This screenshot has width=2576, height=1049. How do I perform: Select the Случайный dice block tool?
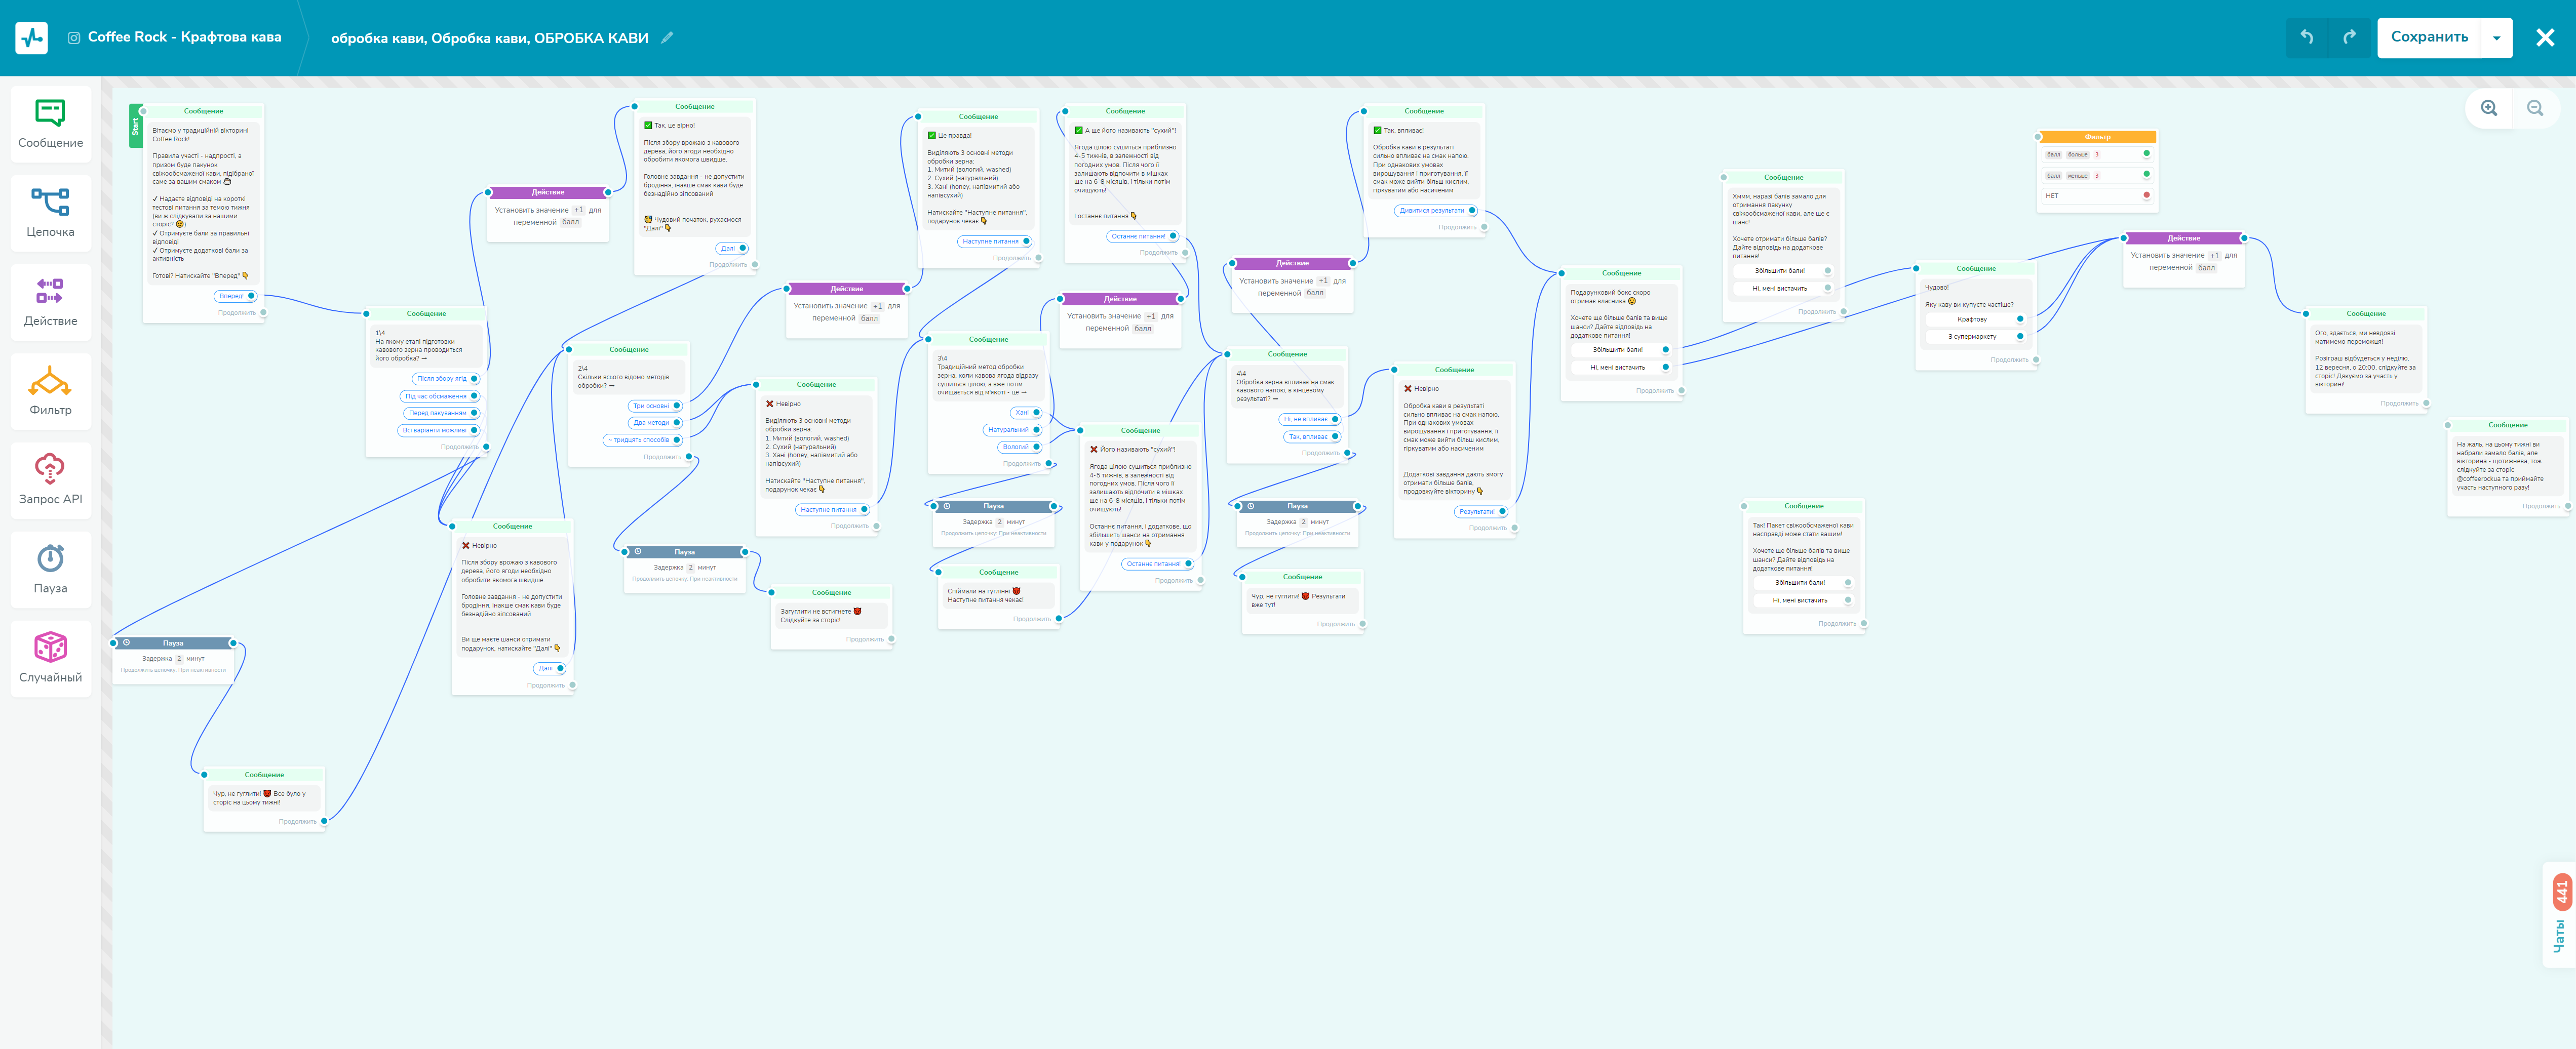[50, 658]
